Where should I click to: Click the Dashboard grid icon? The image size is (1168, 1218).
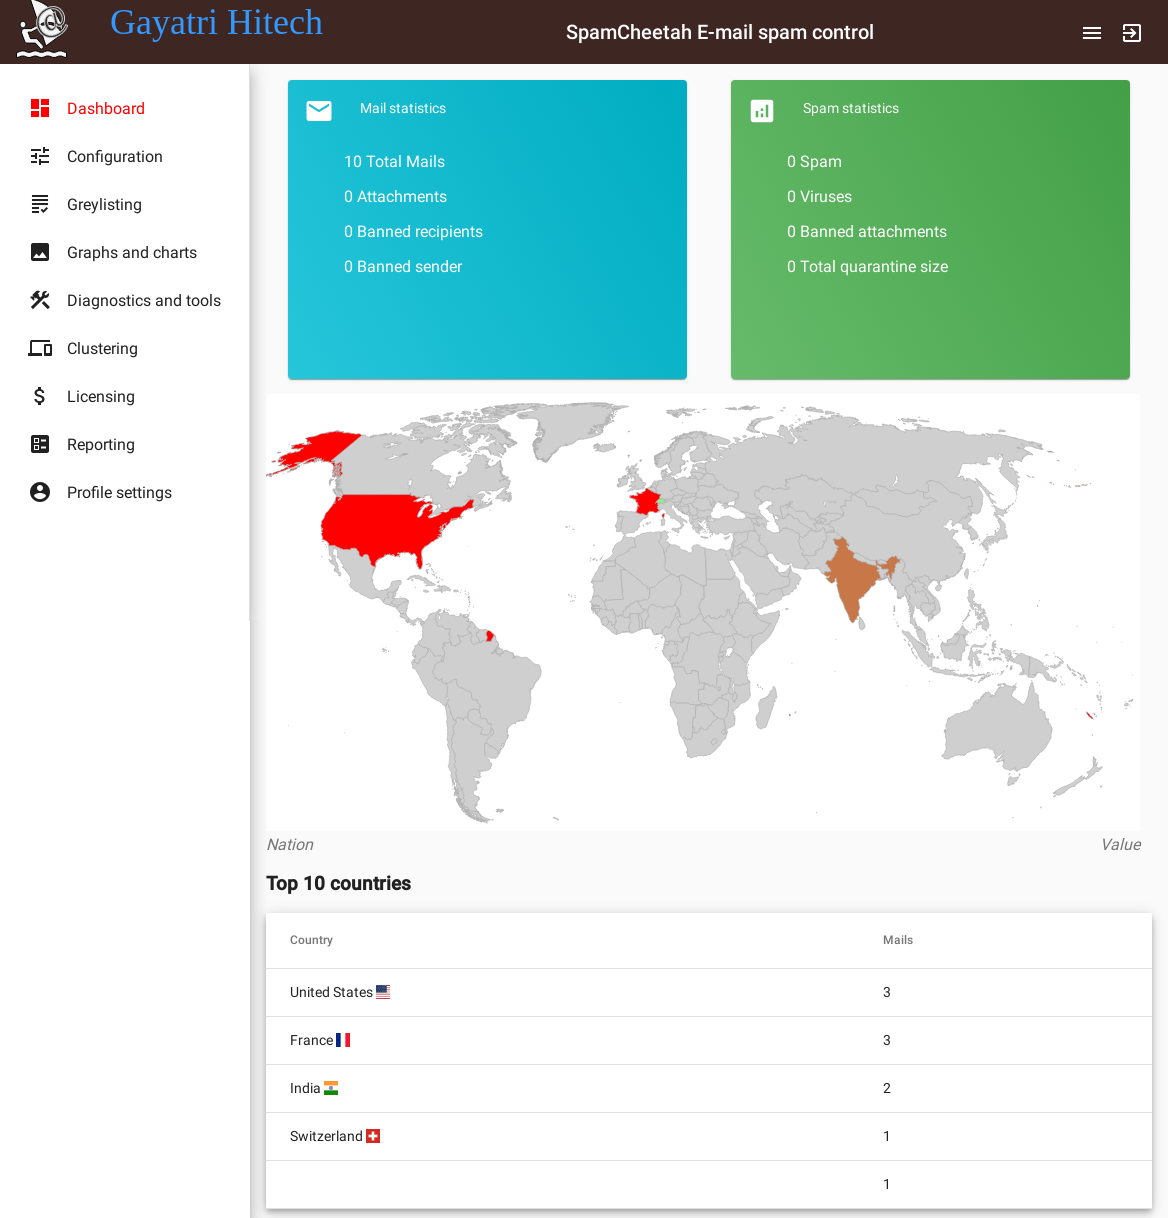40,108
